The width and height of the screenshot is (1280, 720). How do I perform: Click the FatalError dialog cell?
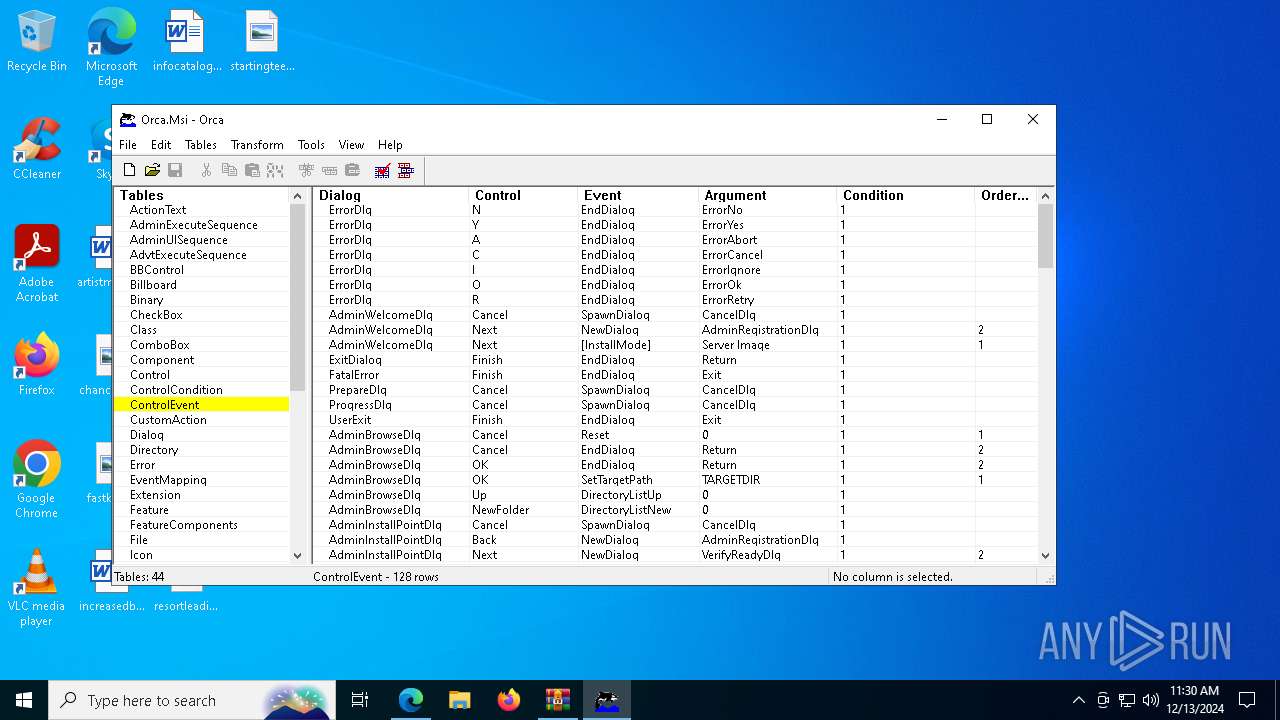coord(355,375)
